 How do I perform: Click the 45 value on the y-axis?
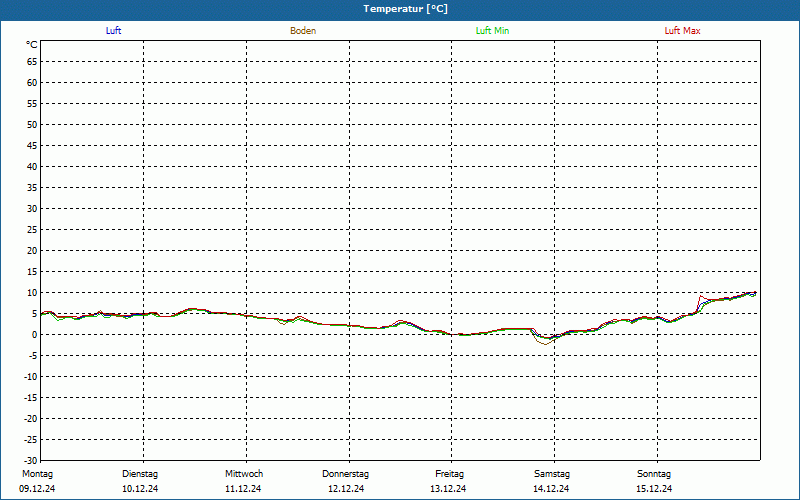tap(32, 145)
